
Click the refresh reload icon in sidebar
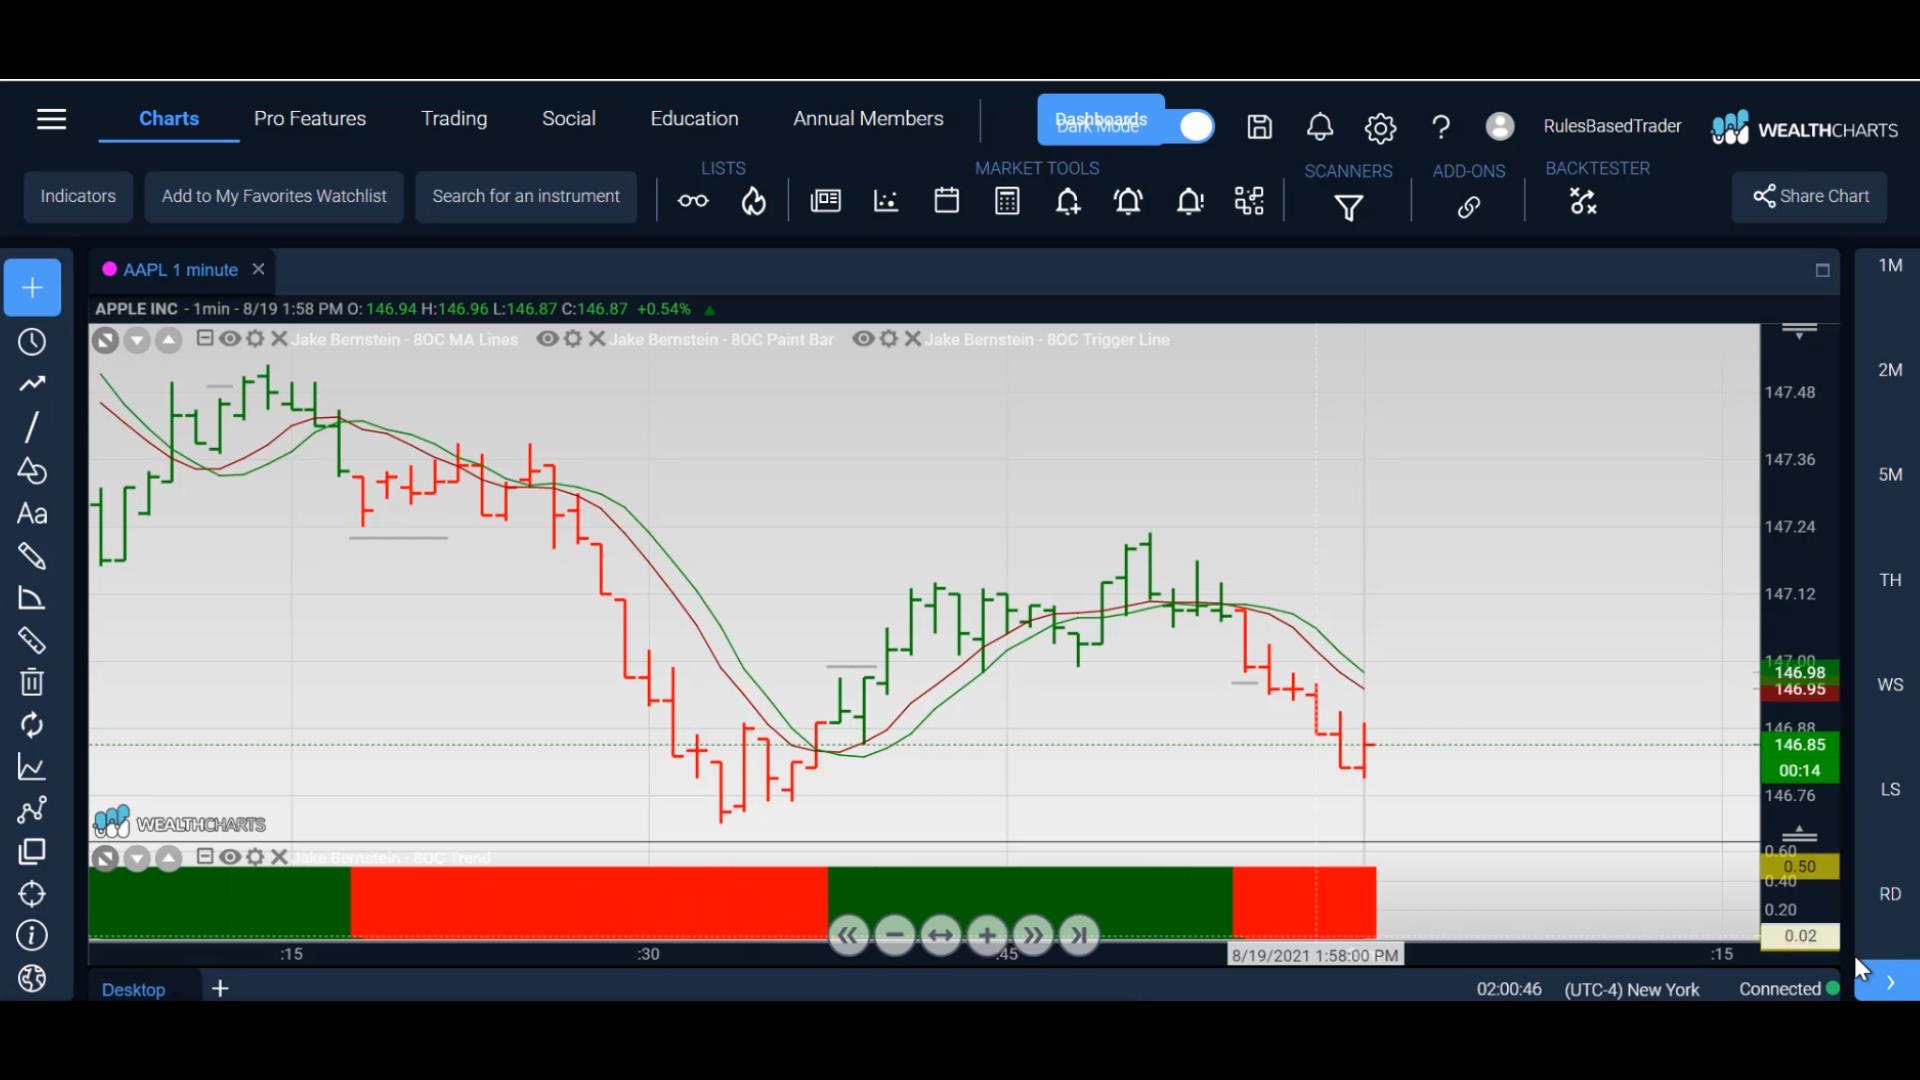pos(32,725)
